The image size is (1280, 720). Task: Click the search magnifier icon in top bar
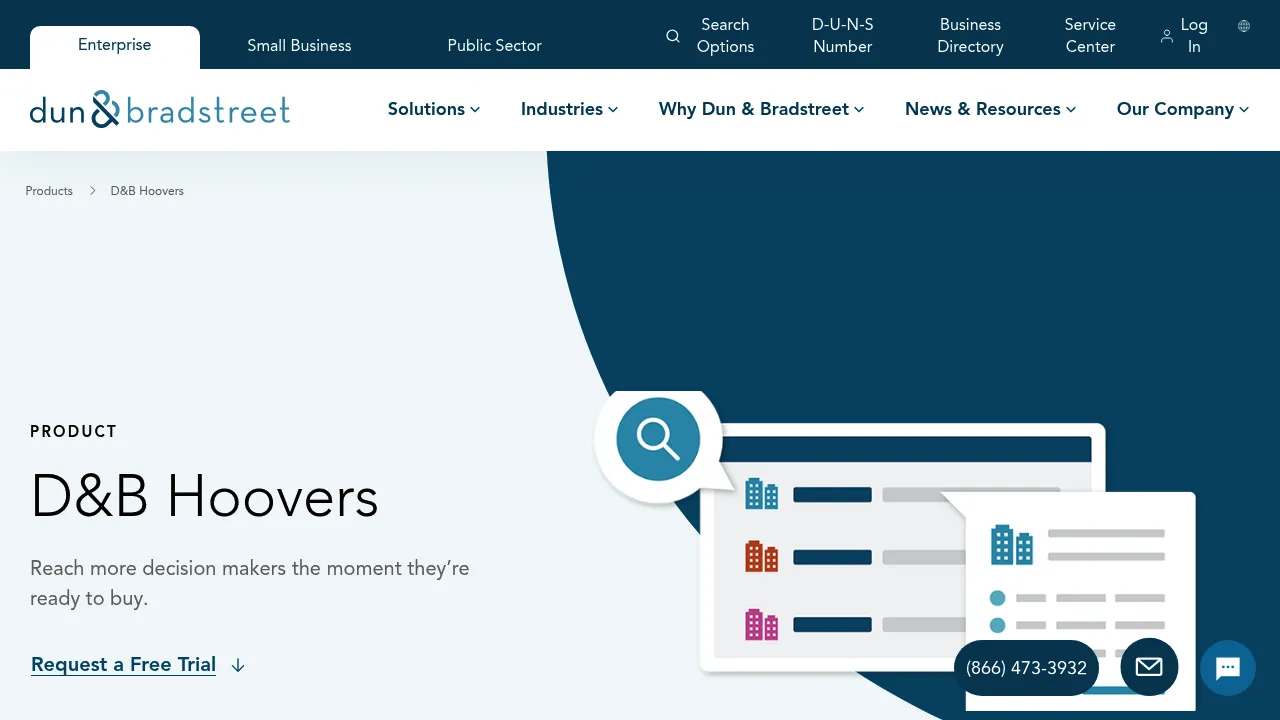(x=673, y=36)
